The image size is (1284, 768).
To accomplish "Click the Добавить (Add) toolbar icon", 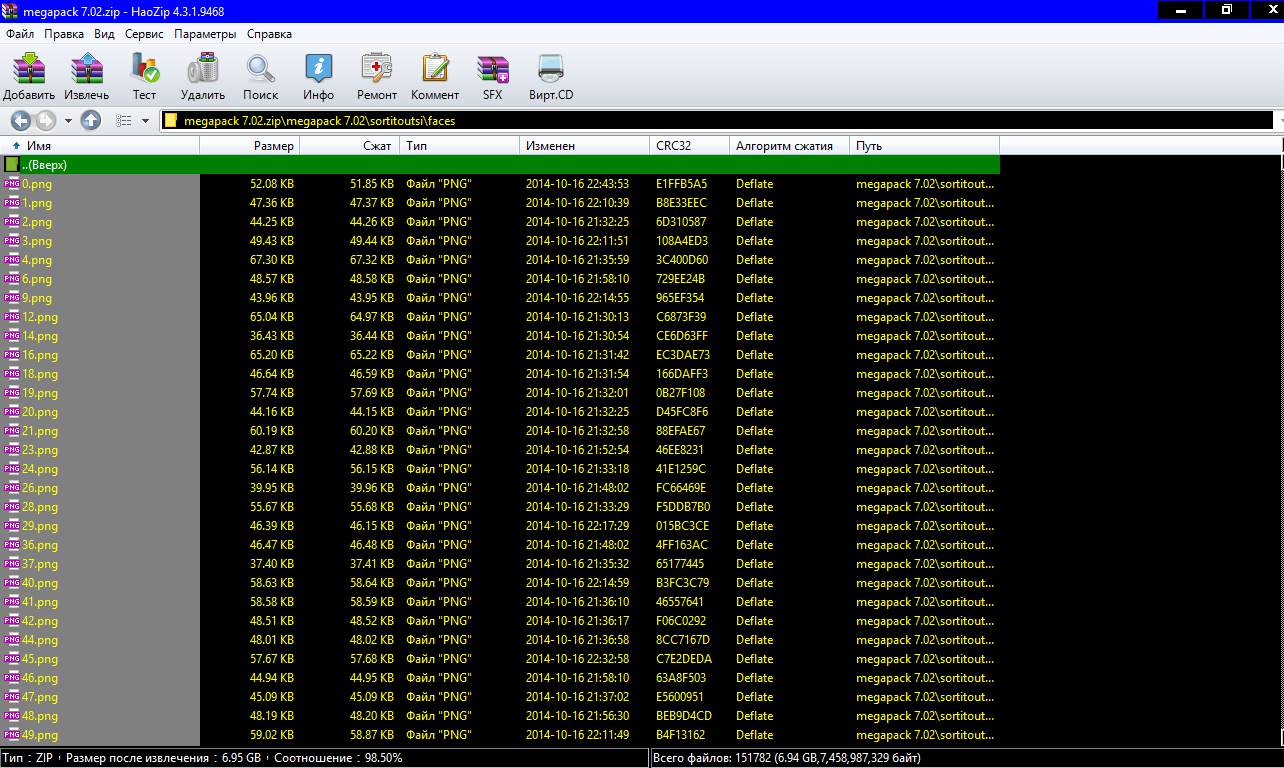I will tap(29, 70).
